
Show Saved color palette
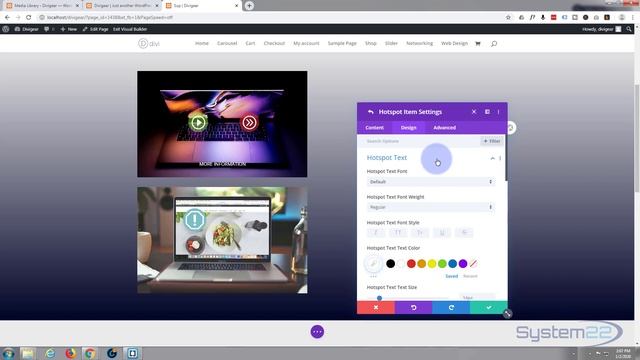click(451, 276)
